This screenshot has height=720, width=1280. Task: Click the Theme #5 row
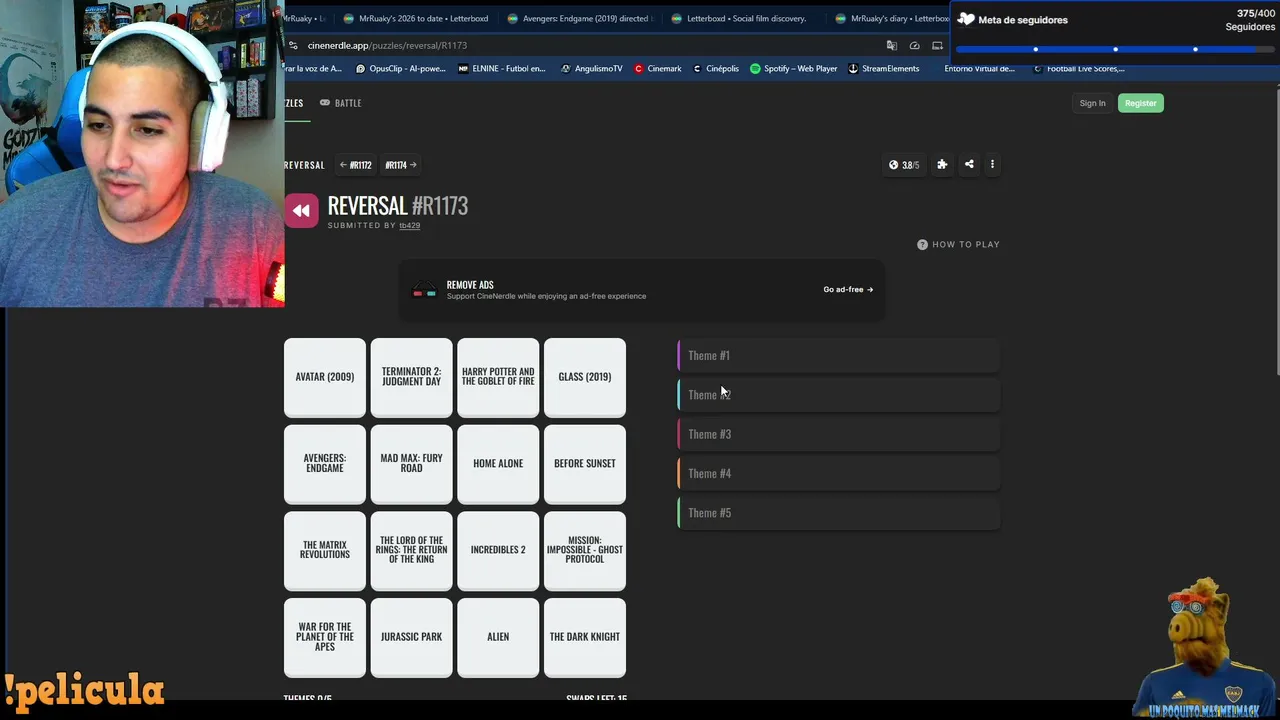[839, 513]
